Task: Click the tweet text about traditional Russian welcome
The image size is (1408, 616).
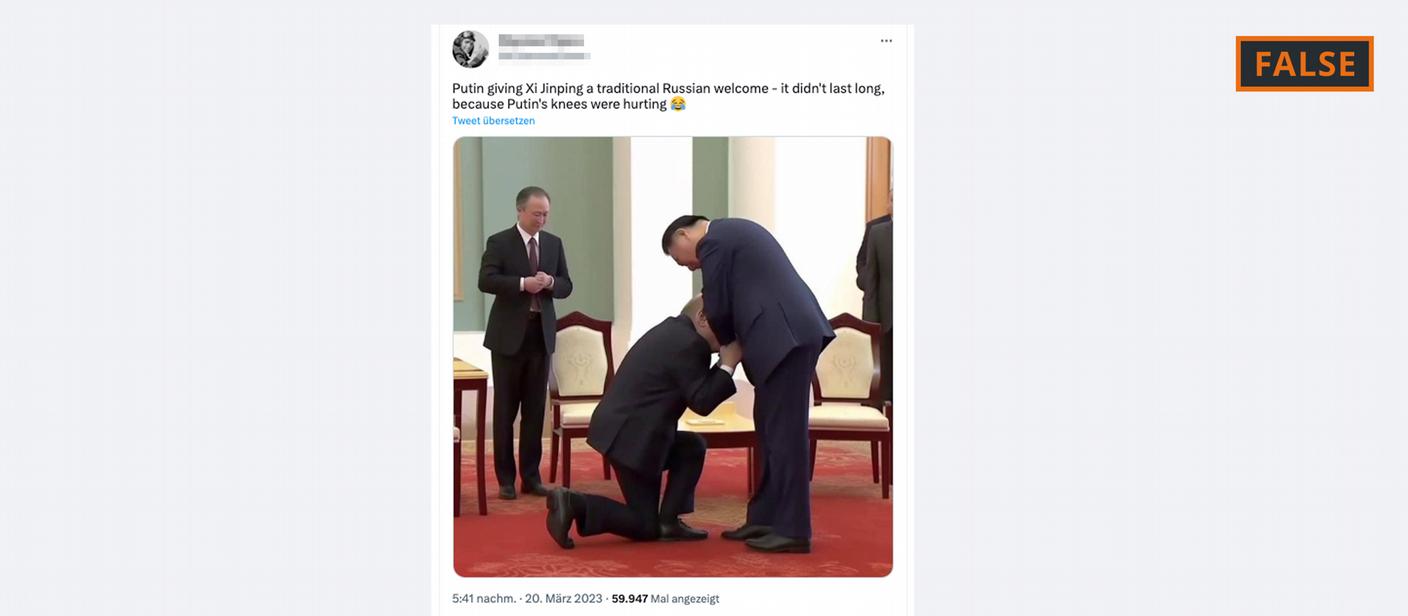Action: tap(668, 96)
